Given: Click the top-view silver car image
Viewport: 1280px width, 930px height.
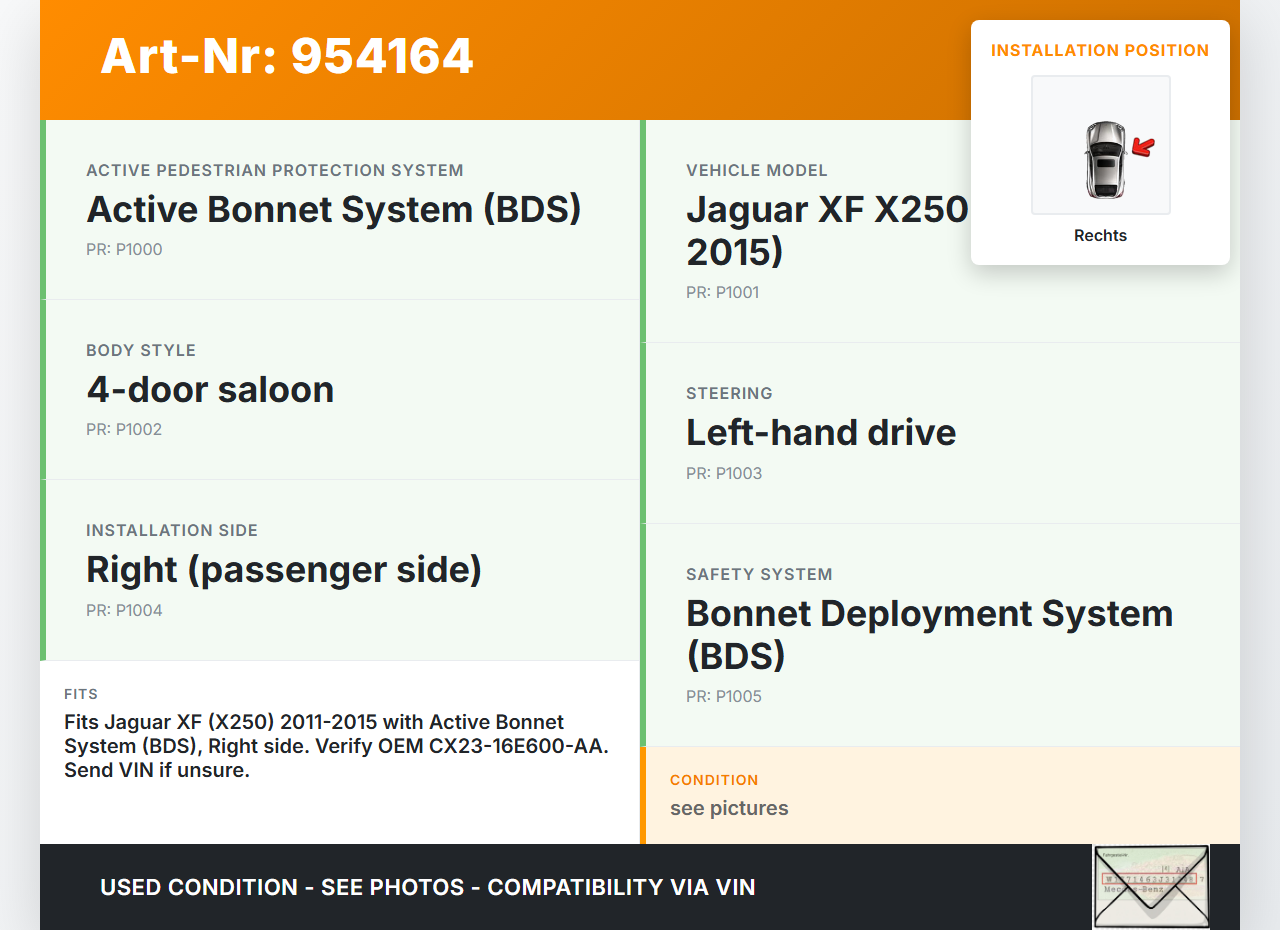Looking at the screenshot, I should pos(1104,159).
